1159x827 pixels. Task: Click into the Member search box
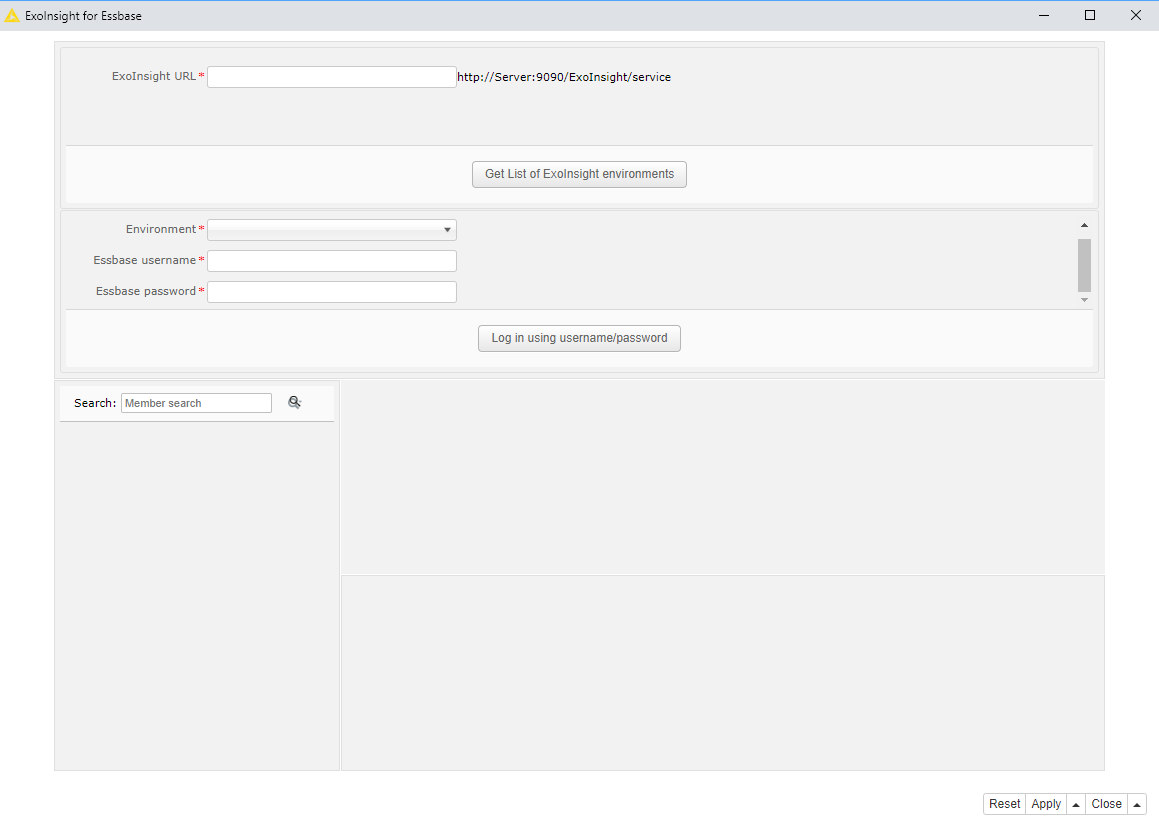click(x=197, y=403)
